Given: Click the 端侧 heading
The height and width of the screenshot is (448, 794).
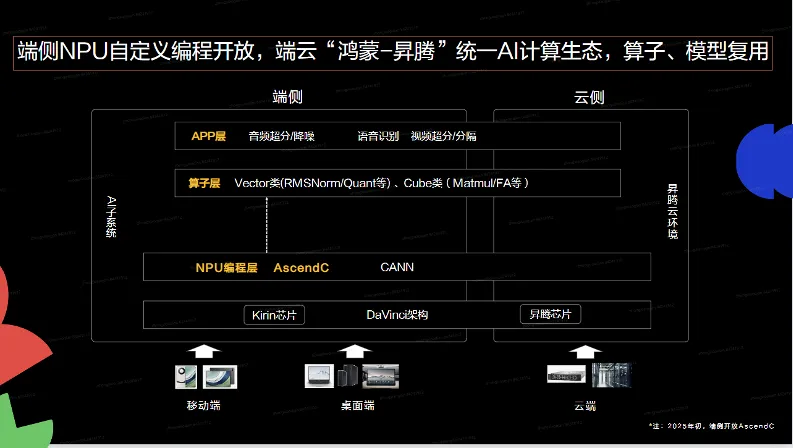Looking at the screenshot, I should [288, 96].
